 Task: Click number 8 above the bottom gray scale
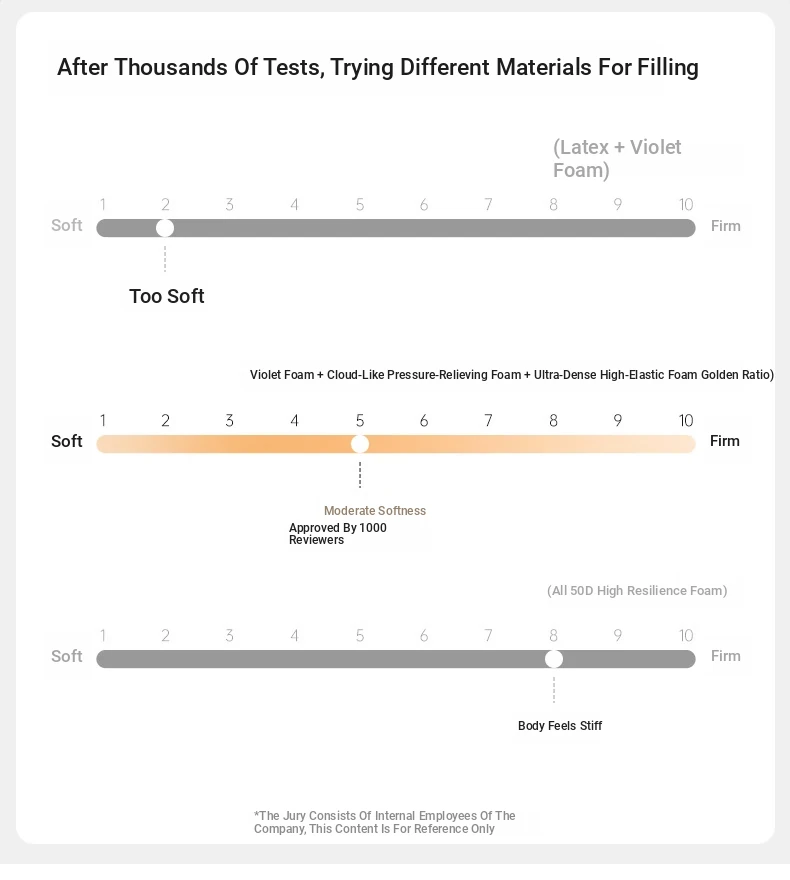(x=553, y=635)
